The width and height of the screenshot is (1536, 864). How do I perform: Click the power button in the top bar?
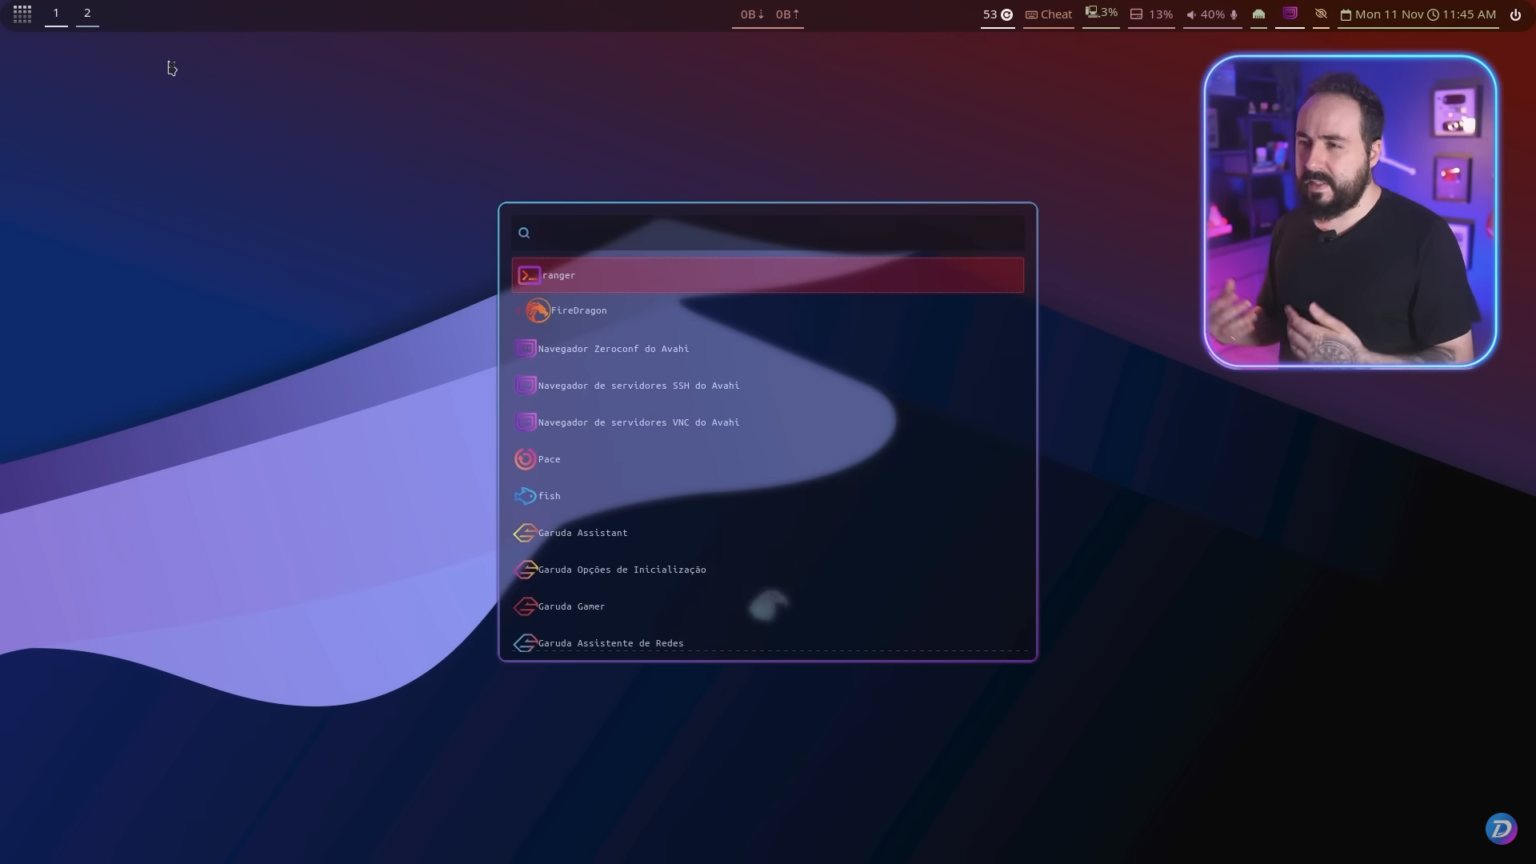(x=1517, y=14)
